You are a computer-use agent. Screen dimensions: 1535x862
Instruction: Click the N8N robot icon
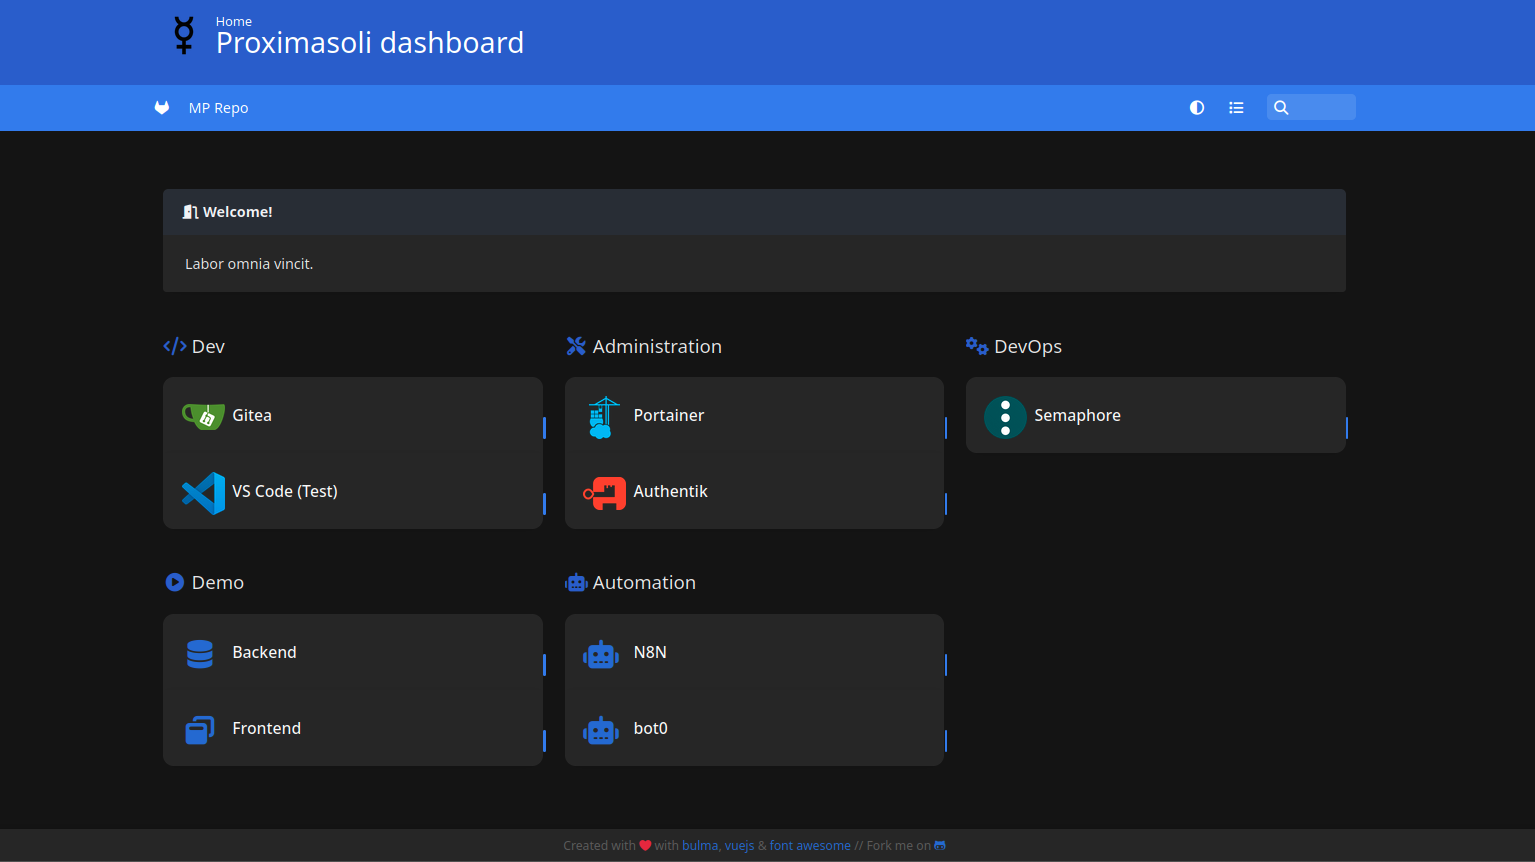[x=601, y=654]
